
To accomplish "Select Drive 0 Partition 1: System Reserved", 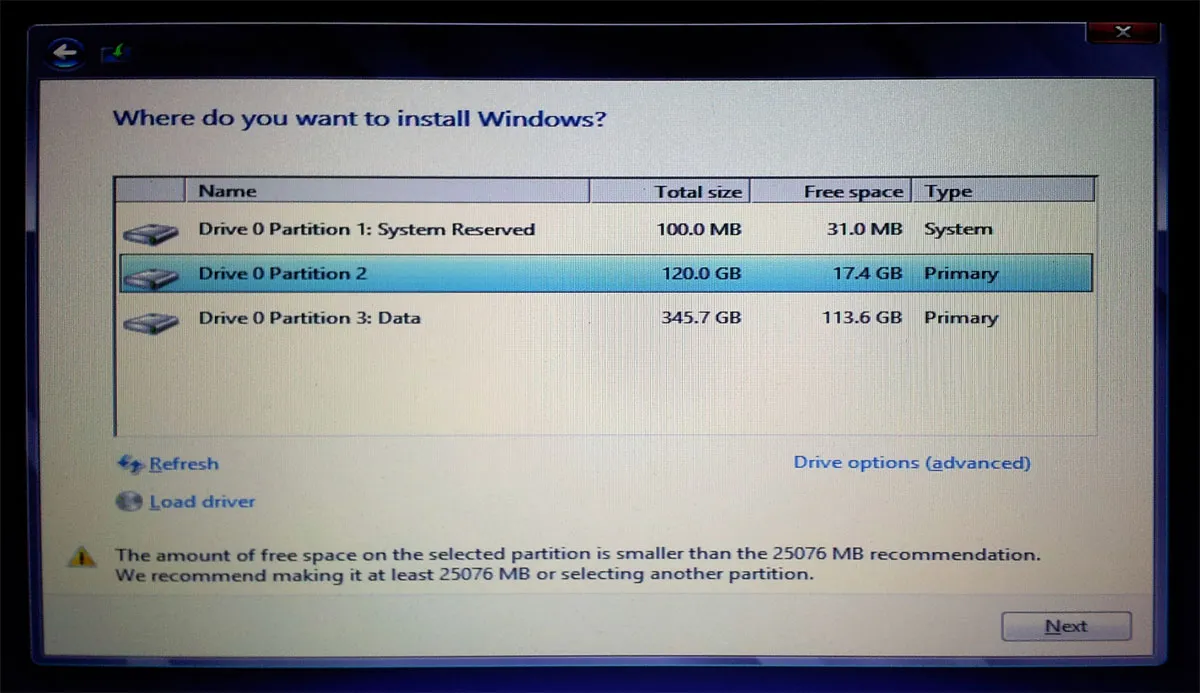I will coord(366,230).
